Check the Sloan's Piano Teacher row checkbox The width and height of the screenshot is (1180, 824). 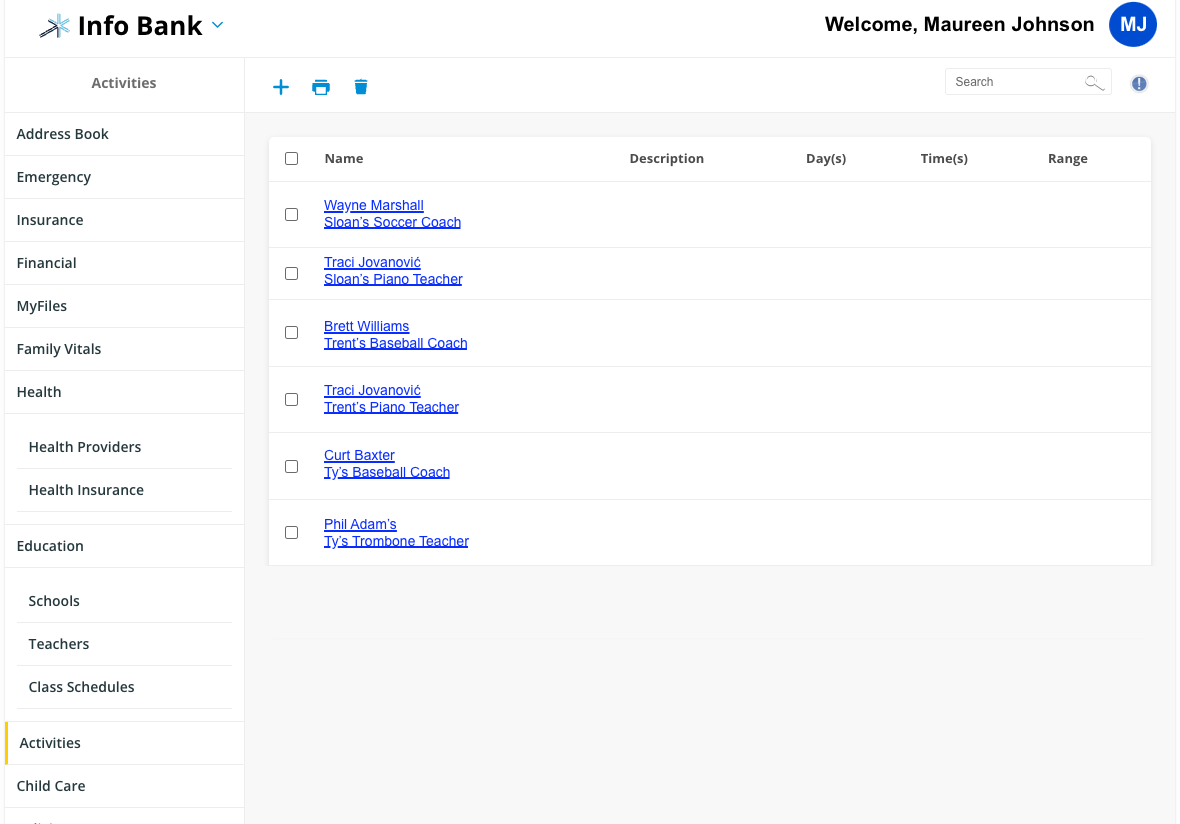tap(291, 273)
